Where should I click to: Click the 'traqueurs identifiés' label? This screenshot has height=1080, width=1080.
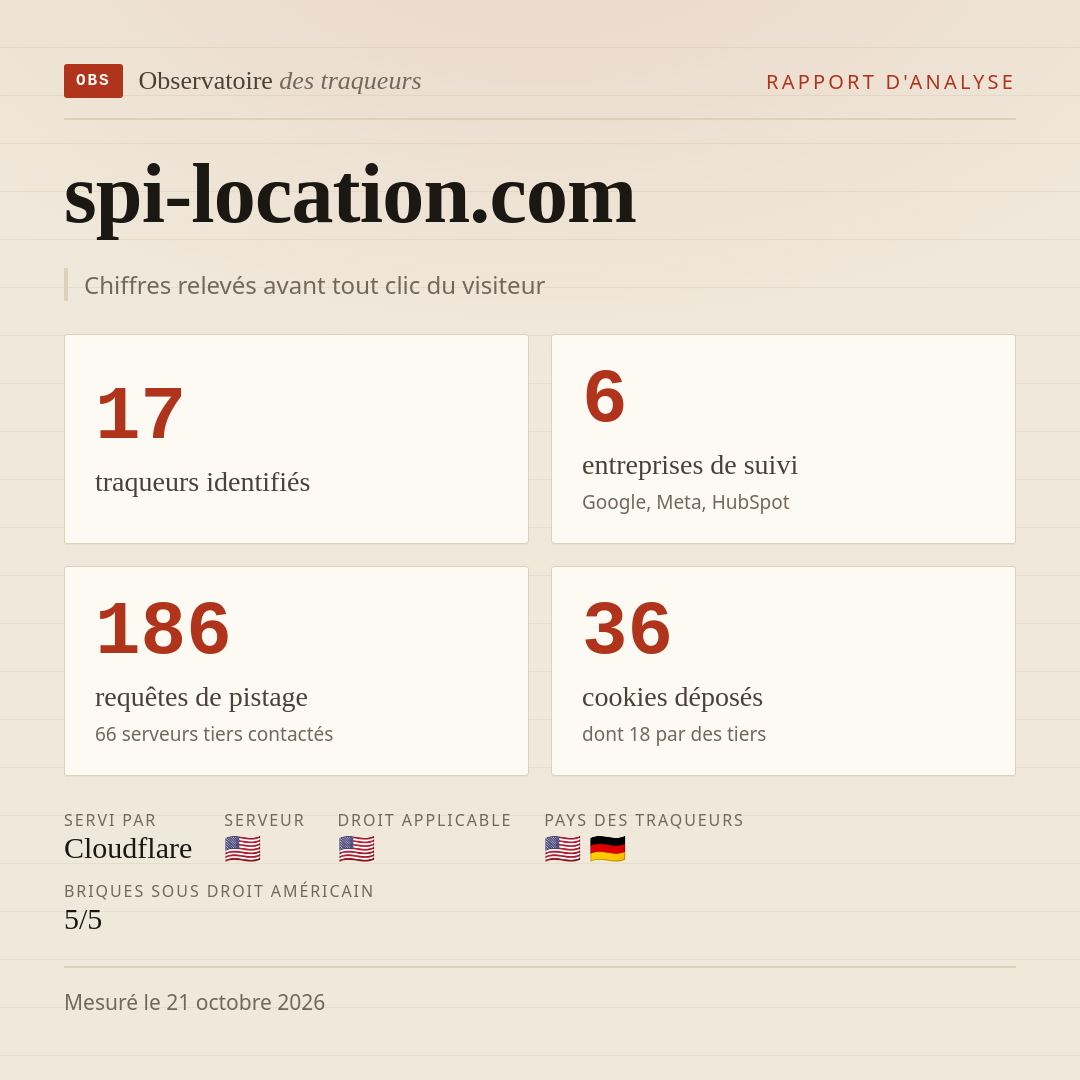pos(202,481)
